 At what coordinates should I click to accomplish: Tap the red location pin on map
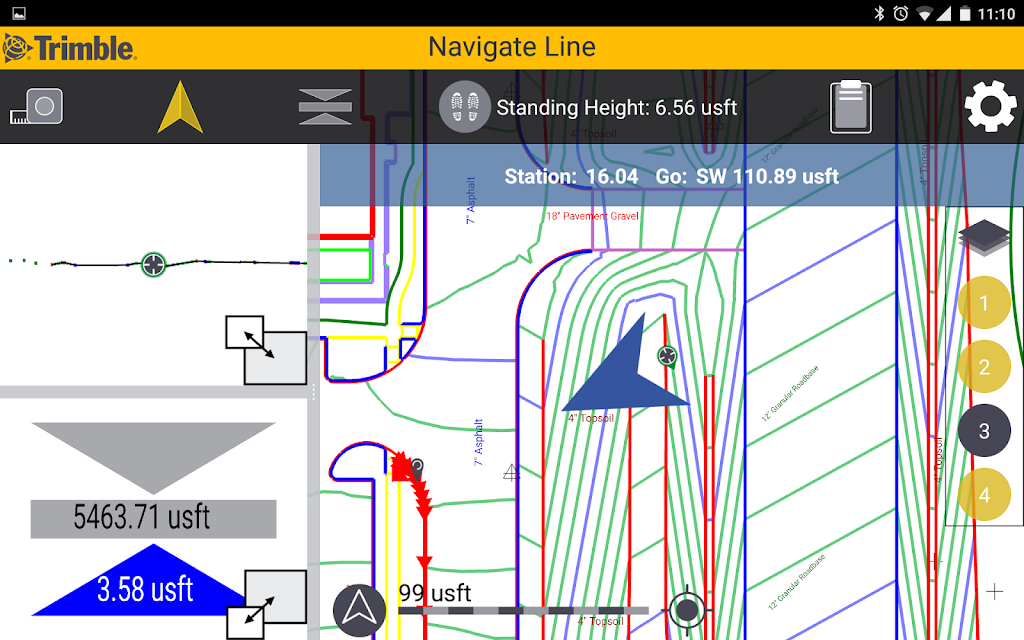tap(416, 468)
